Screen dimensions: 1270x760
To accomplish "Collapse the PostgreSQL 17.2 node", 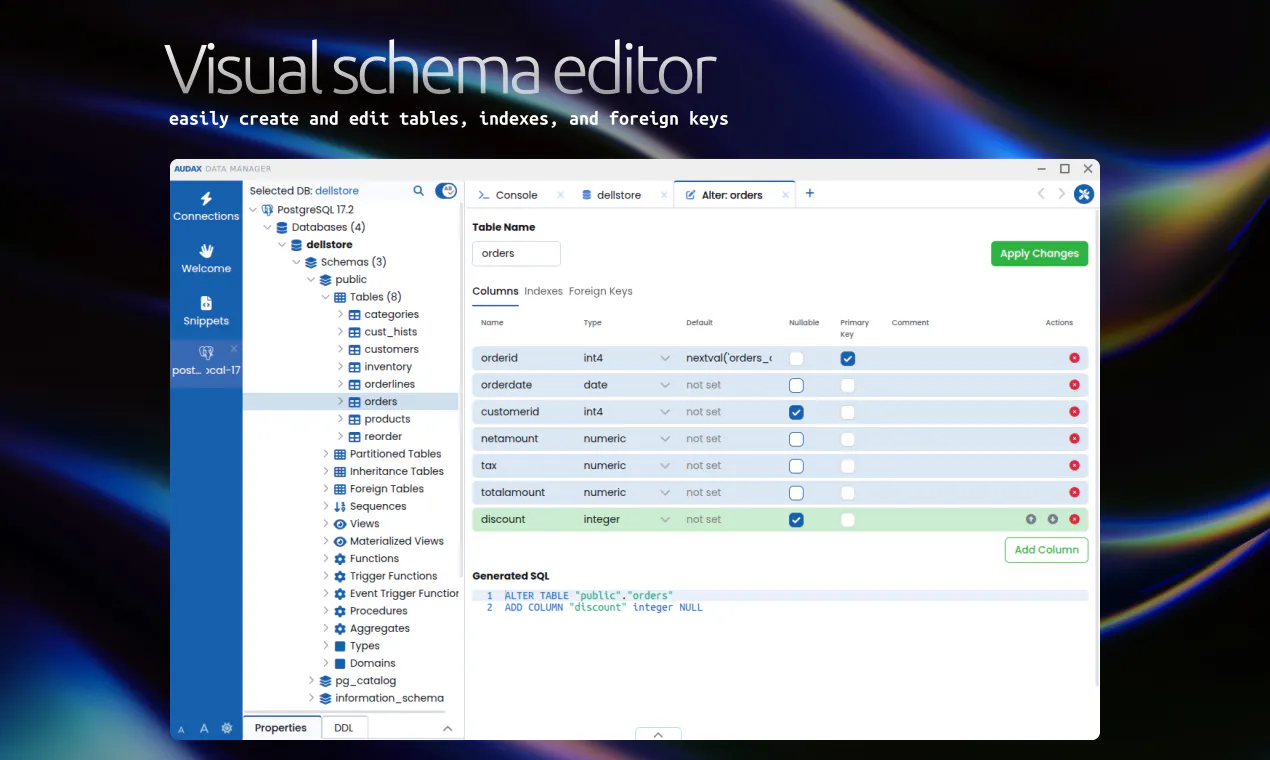I will point(252,210).
